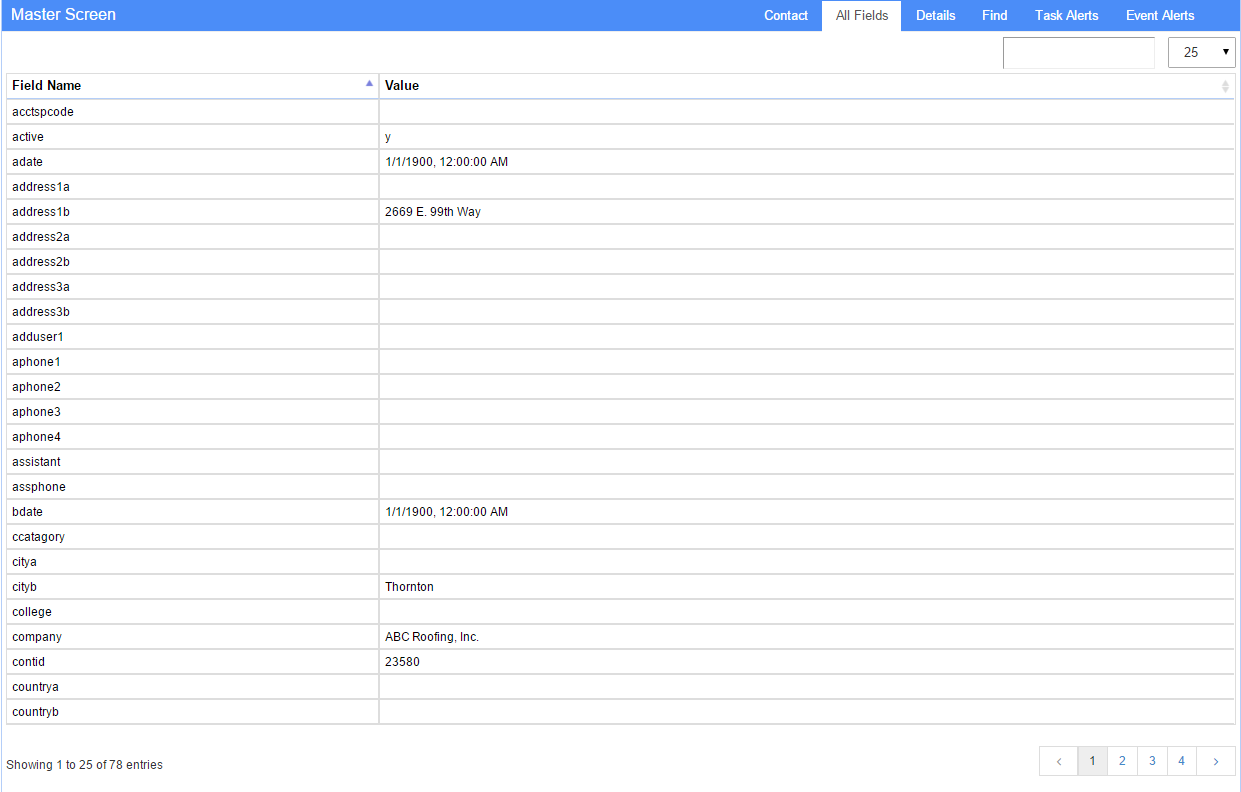Jump to page 2
The width and height of the screenshot is (1241, 792).
(1122, 761)
